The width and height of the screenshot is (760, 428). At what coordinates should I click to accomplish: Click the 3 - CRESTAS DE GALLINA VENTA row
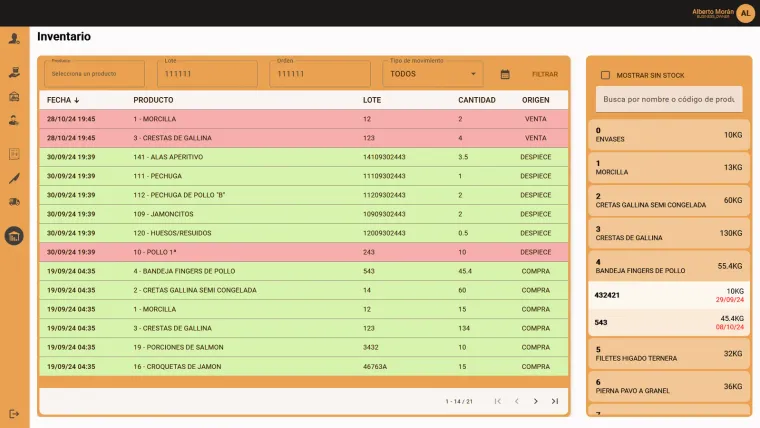(x=303, y=138)
